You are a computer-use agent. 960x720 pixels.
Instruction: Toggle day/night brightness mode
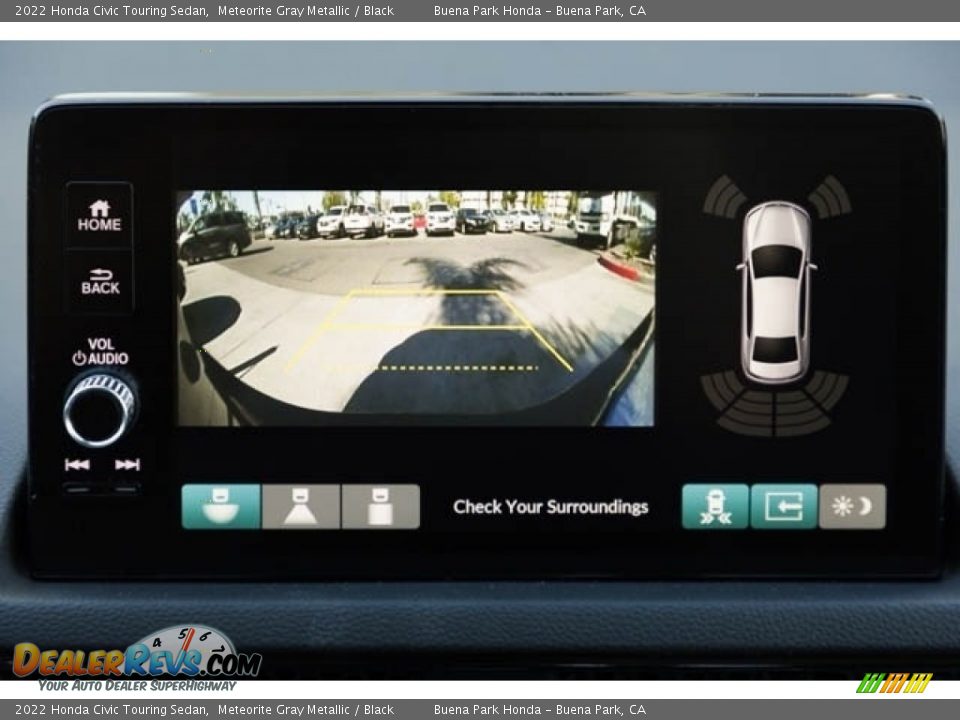tap(852, 506)
